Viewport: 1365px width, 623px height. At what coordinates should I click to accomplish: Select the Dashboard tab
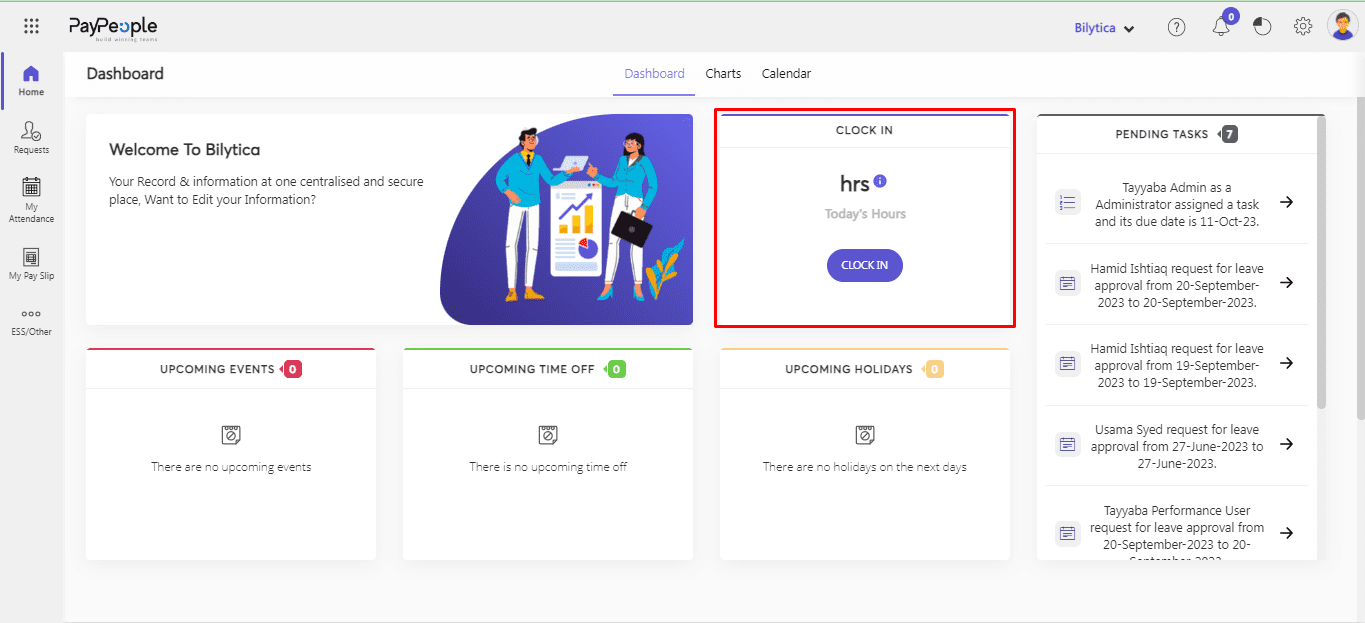point(654,73)
